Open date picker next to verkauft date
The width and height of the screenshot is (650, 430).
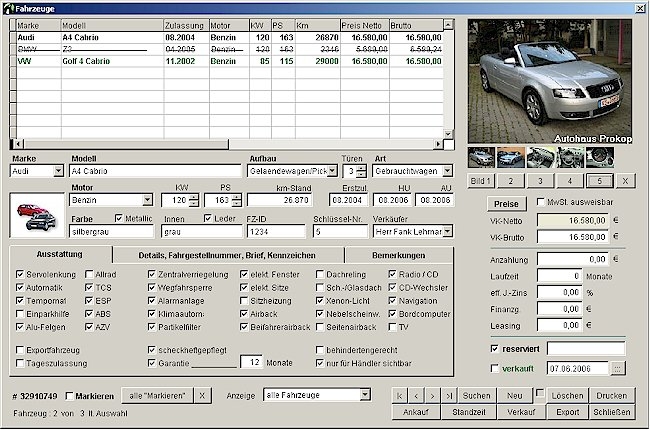click(x=617, y=368)
